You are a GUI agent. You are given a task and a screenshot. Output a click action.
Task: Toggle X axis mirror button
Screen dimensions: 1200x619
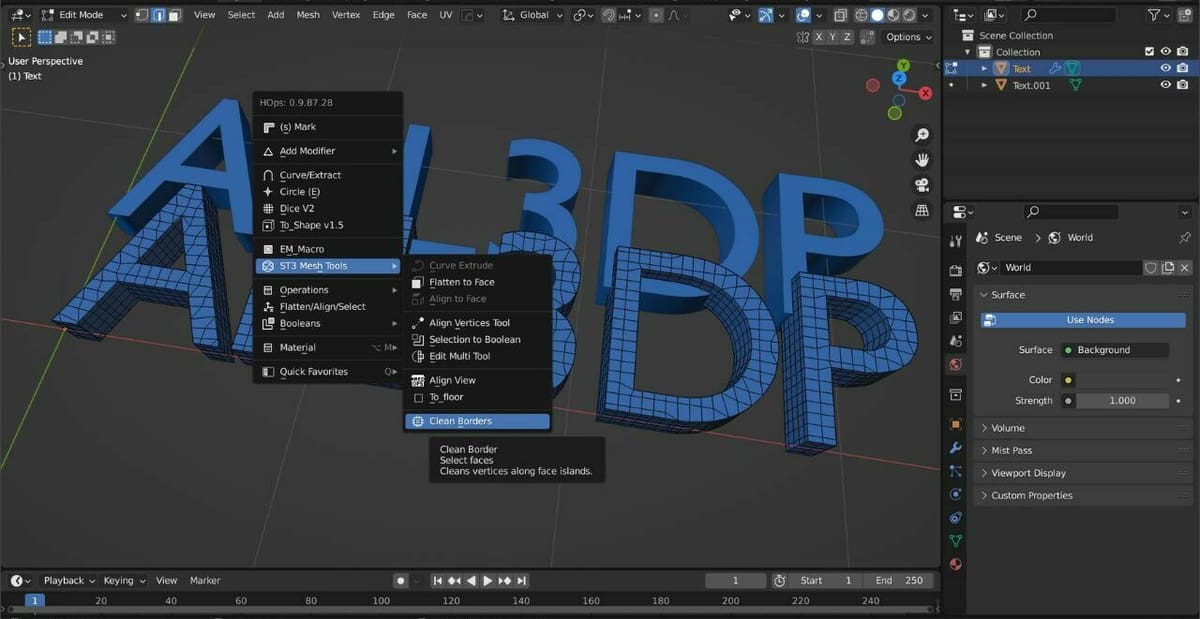819,37
